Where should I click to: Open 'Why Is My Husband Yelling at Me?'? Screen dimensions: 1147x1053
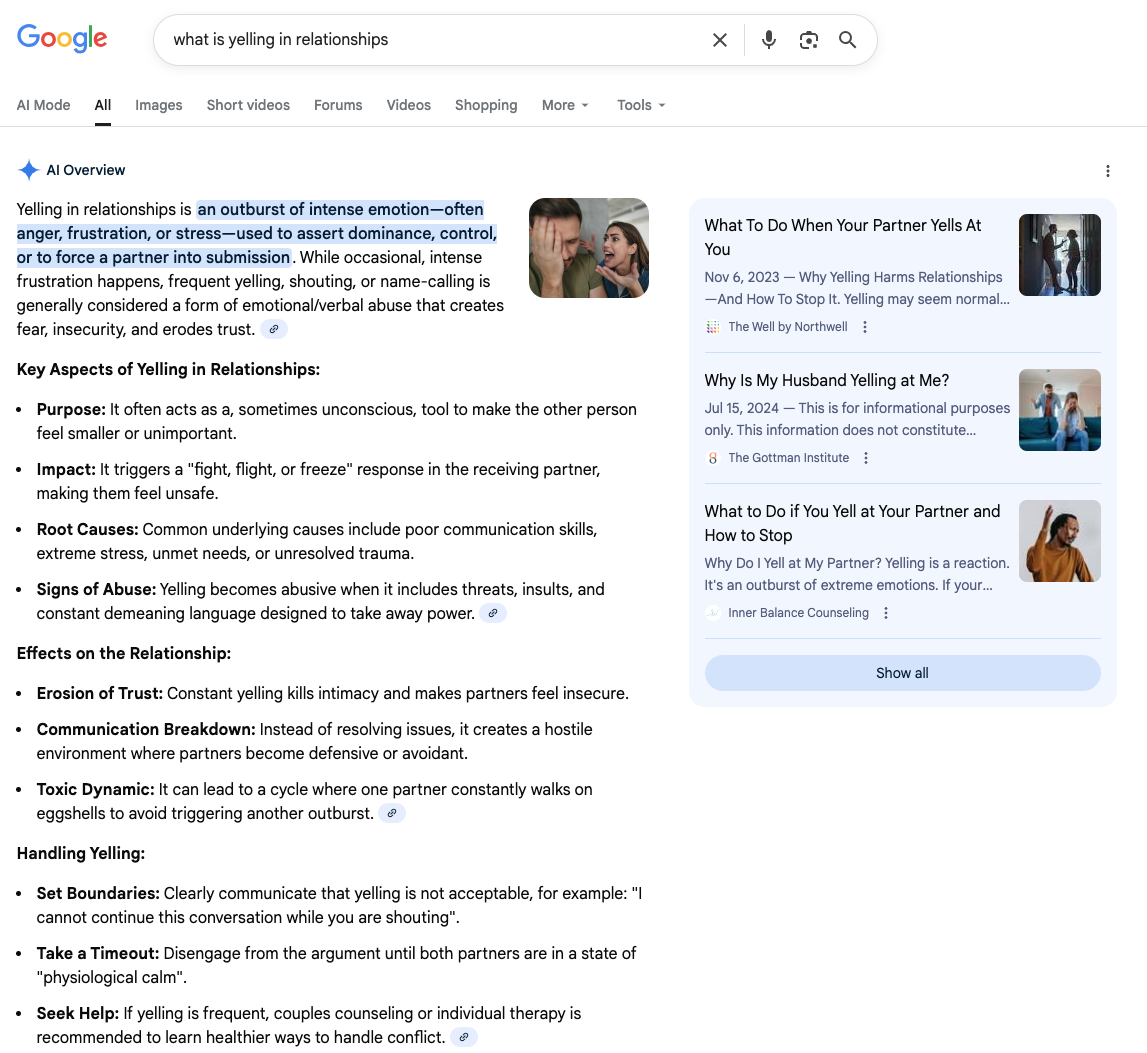coord(827,381)
